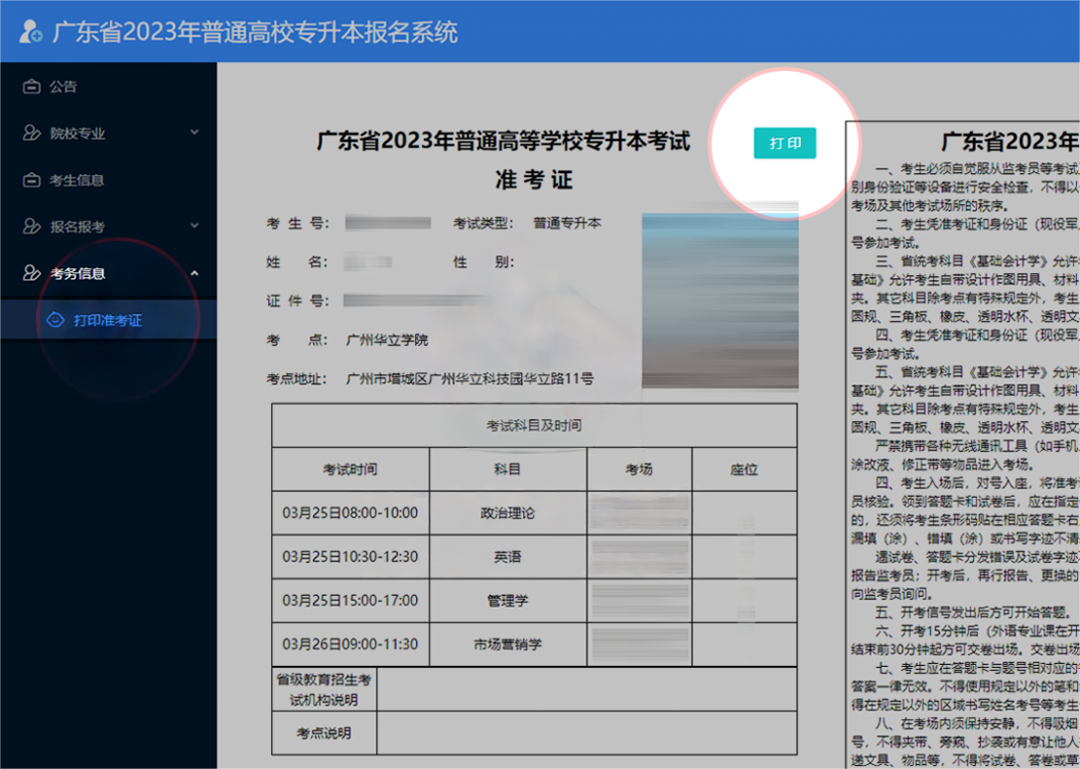The height and width of the screenshot is (769, 1080).
Task: Click the 市场营销学 subject cell
Action: (x=508, y=644)
